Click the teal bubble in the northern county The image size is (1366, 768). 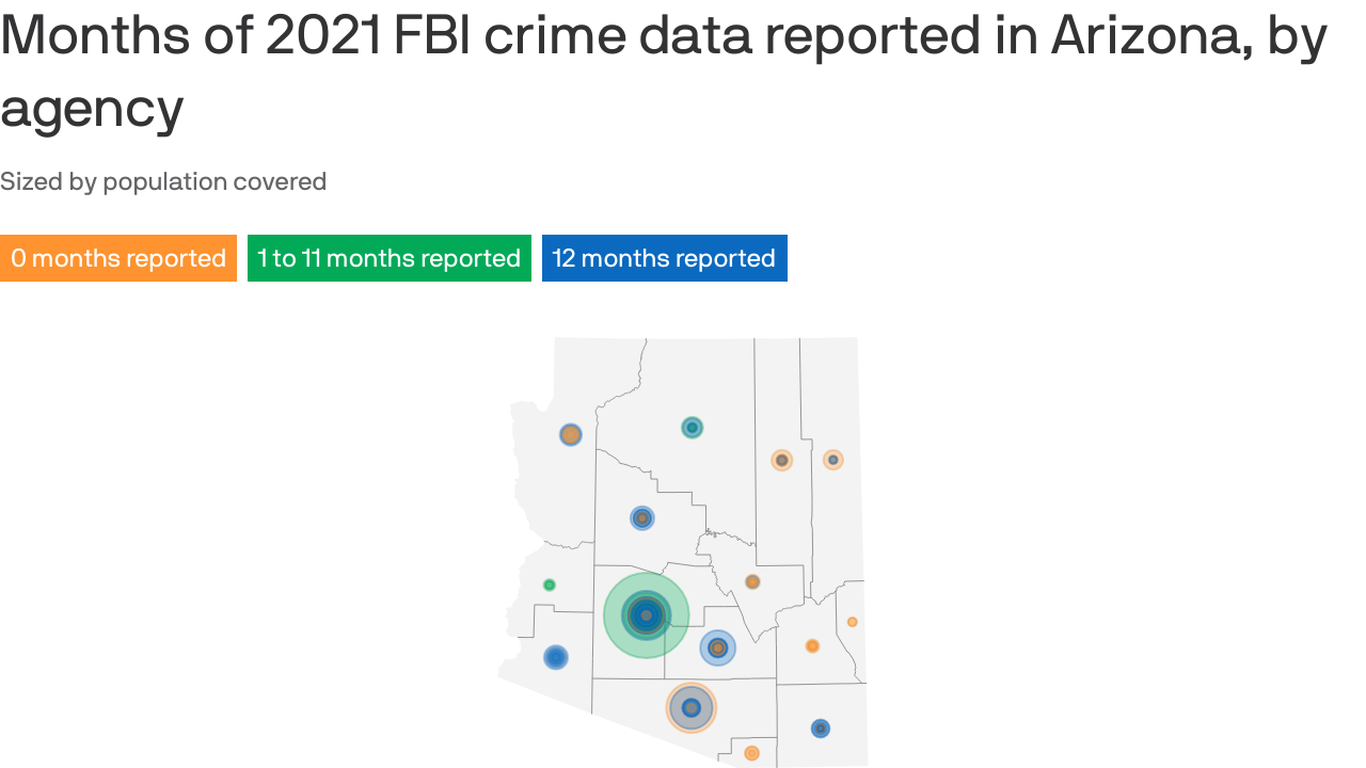(x=692, y=428)
